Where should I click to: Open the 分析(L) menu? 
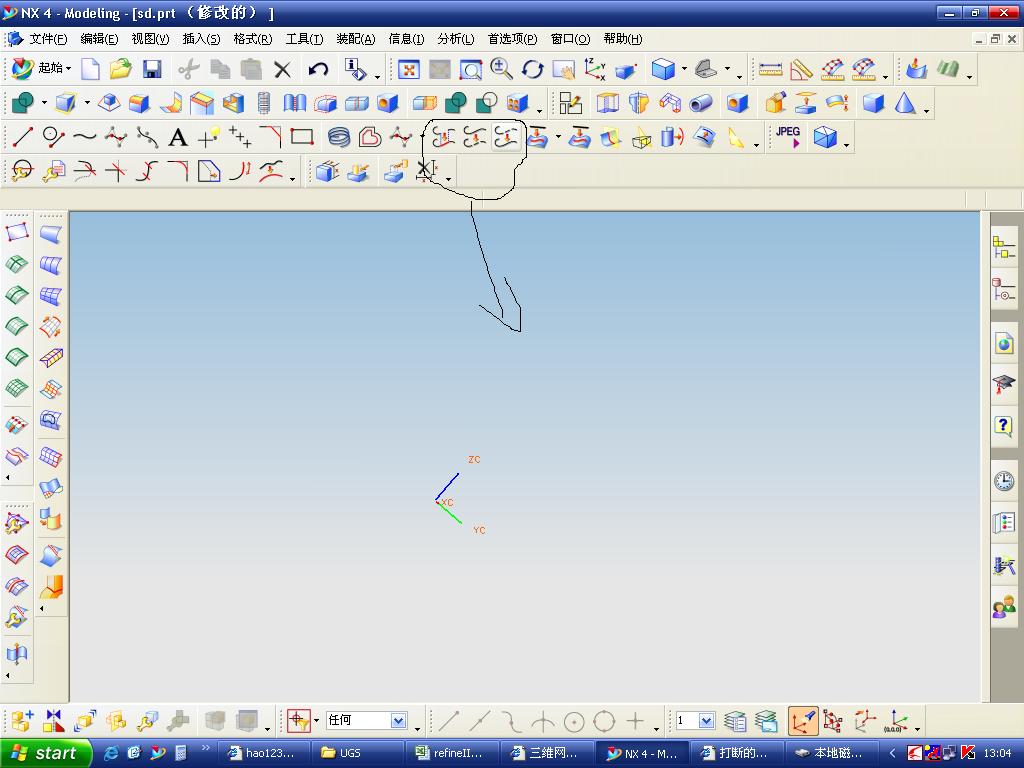[x=456, y=39]
